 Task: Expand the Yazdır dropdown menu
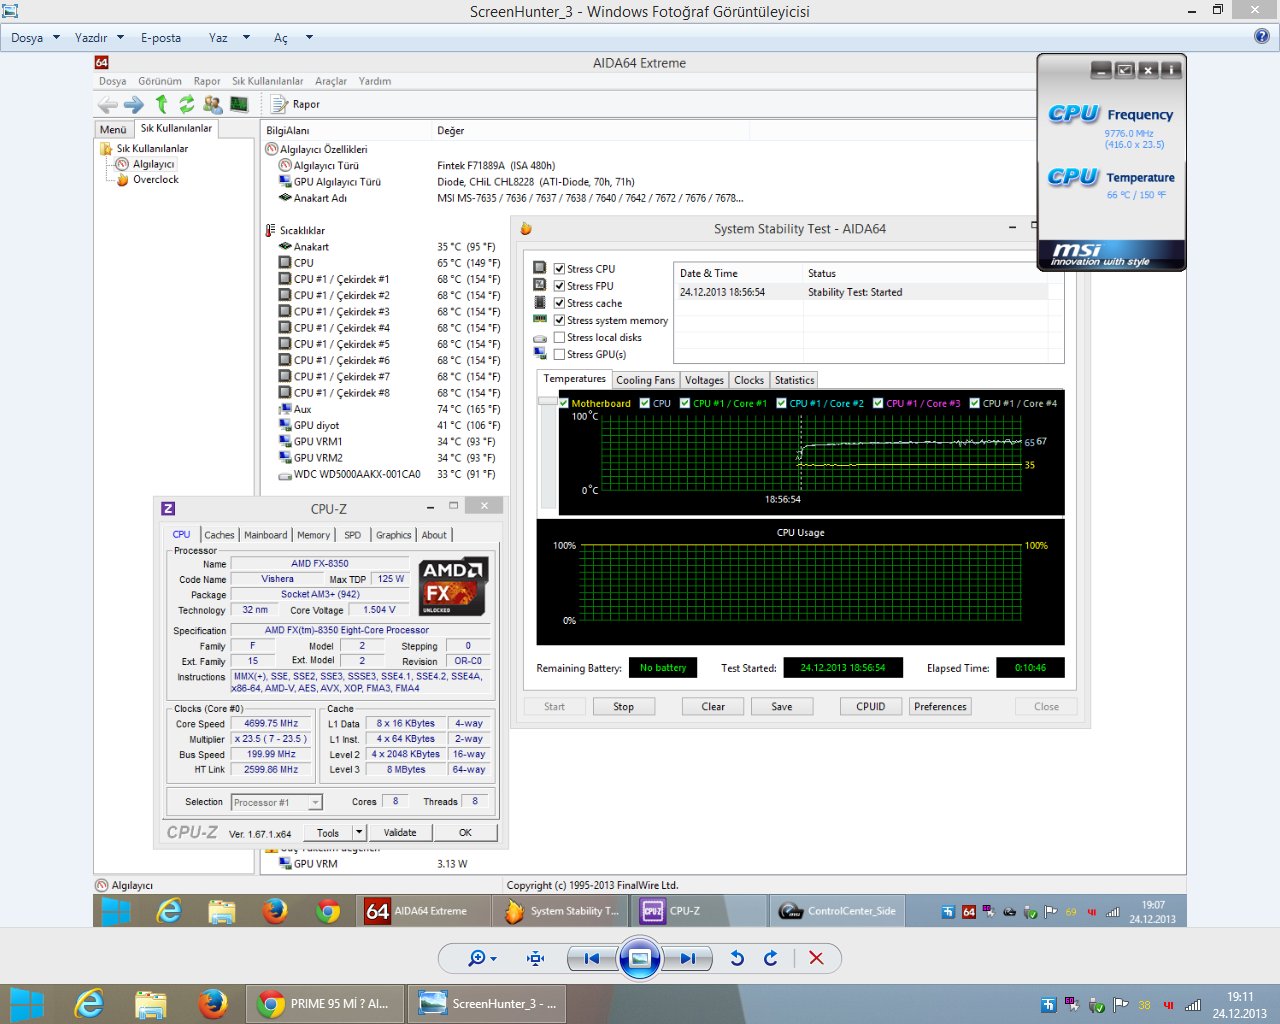[98, 38]
